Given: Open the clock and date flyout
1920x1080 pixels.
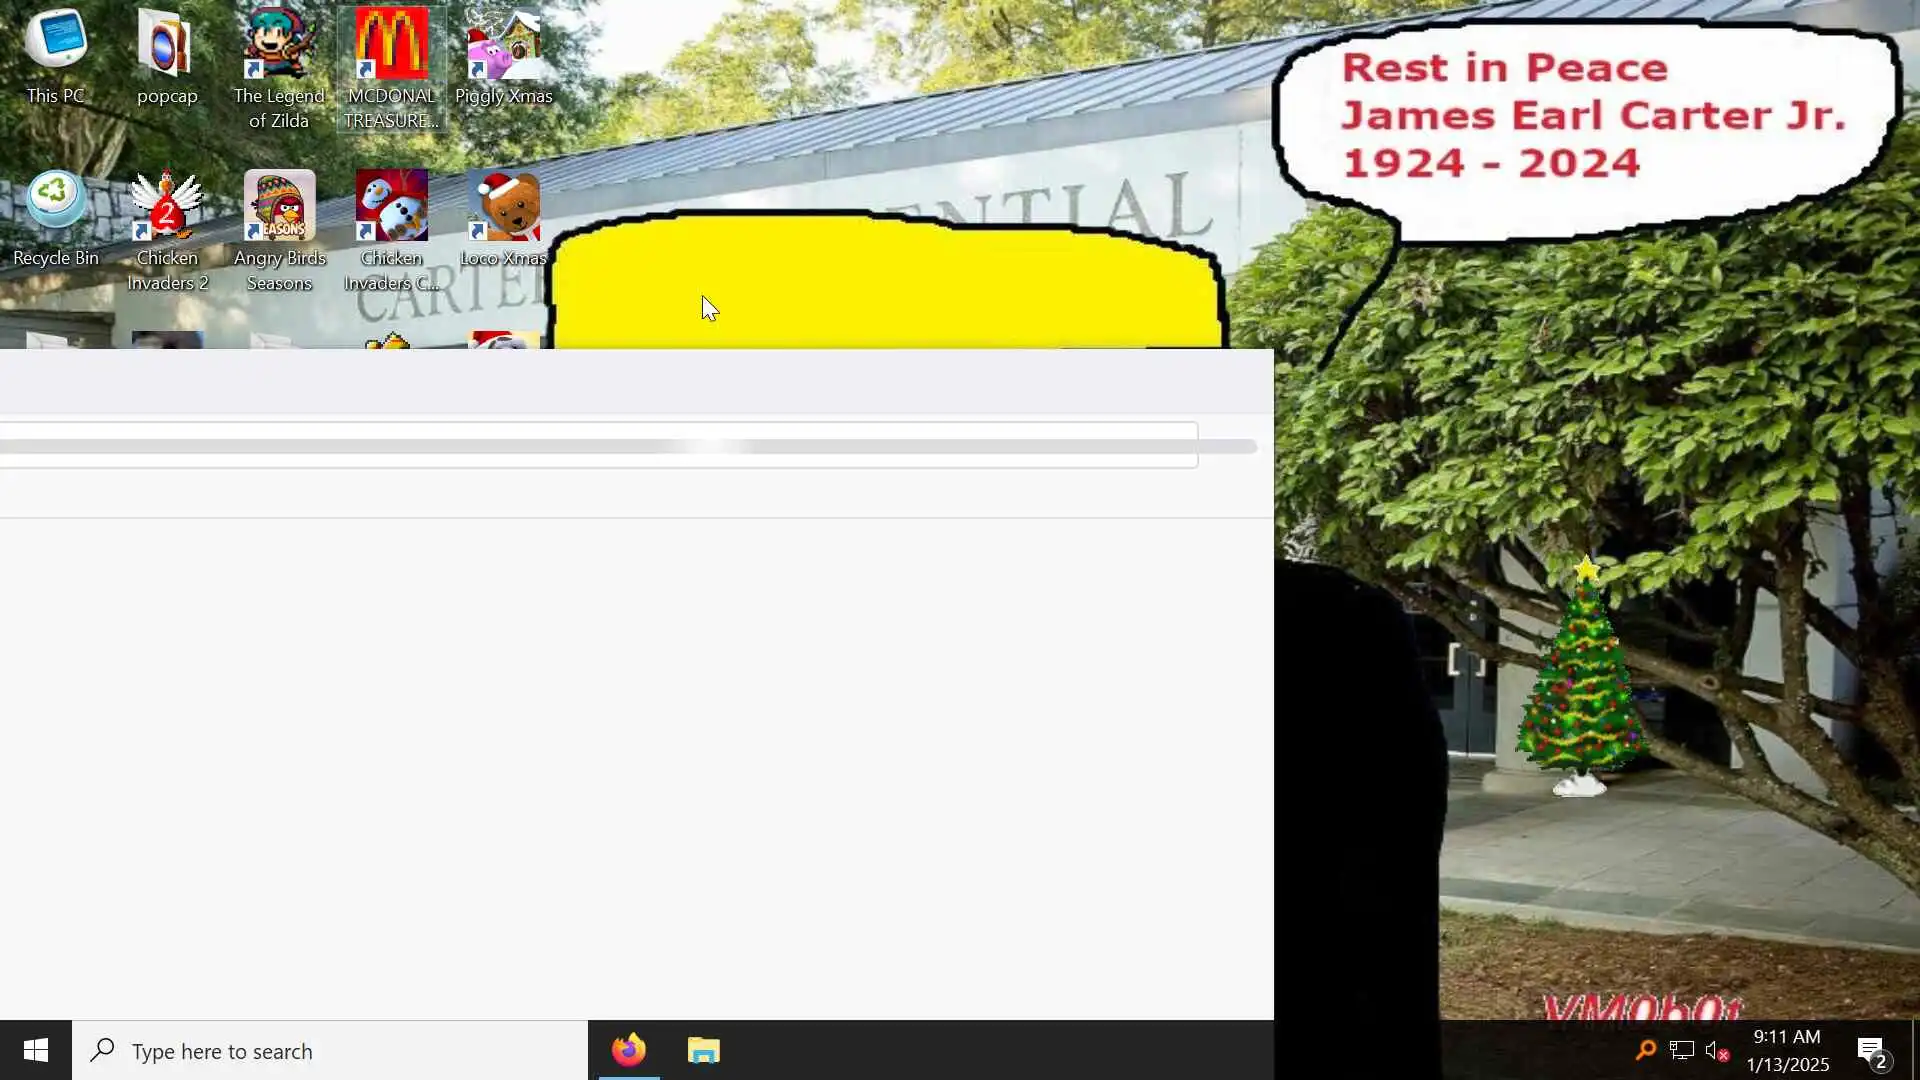Looking at the screenshot, I should pyautogui.click(x=1787, y=1050).
